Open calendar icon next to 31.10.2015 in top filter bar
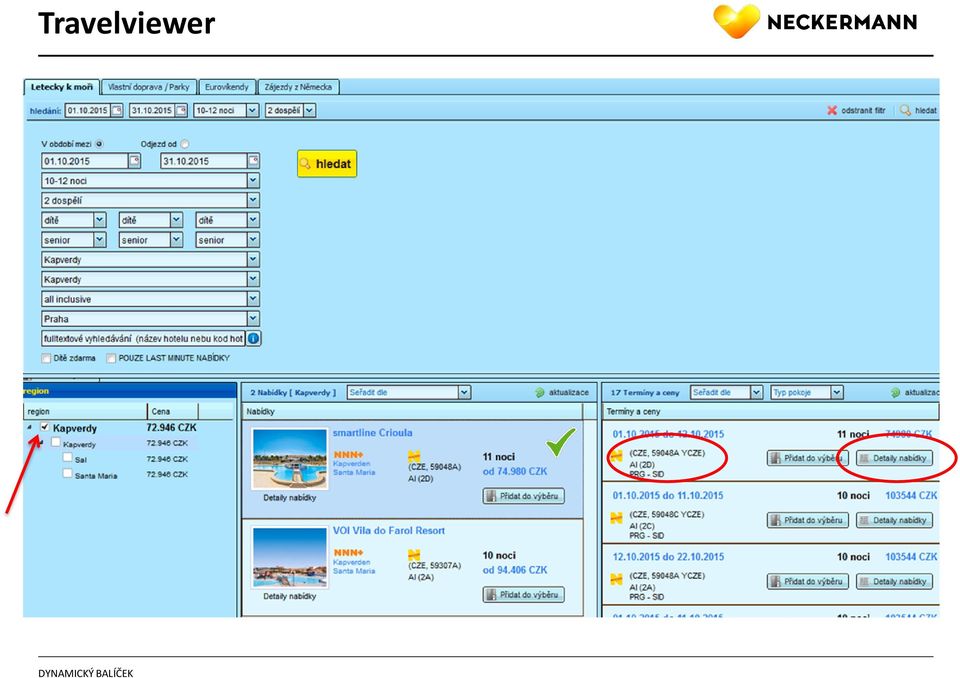This screenshot has width=960, height=678. coord(181,110)
